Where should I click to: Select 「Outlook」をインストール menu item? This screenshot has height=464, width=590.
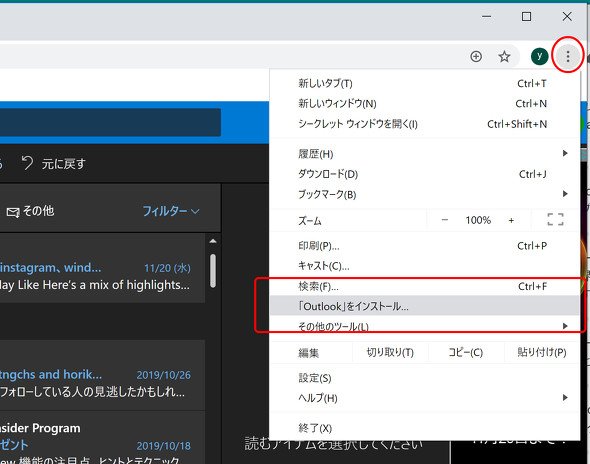click(x=424, y=306)
